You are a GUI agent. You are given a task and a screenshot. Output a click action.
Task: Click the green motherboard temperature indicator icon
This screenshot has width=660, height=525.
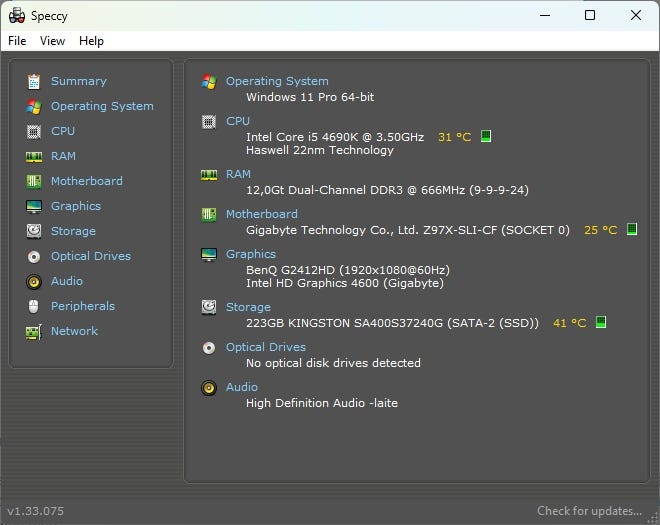[632, 229]
